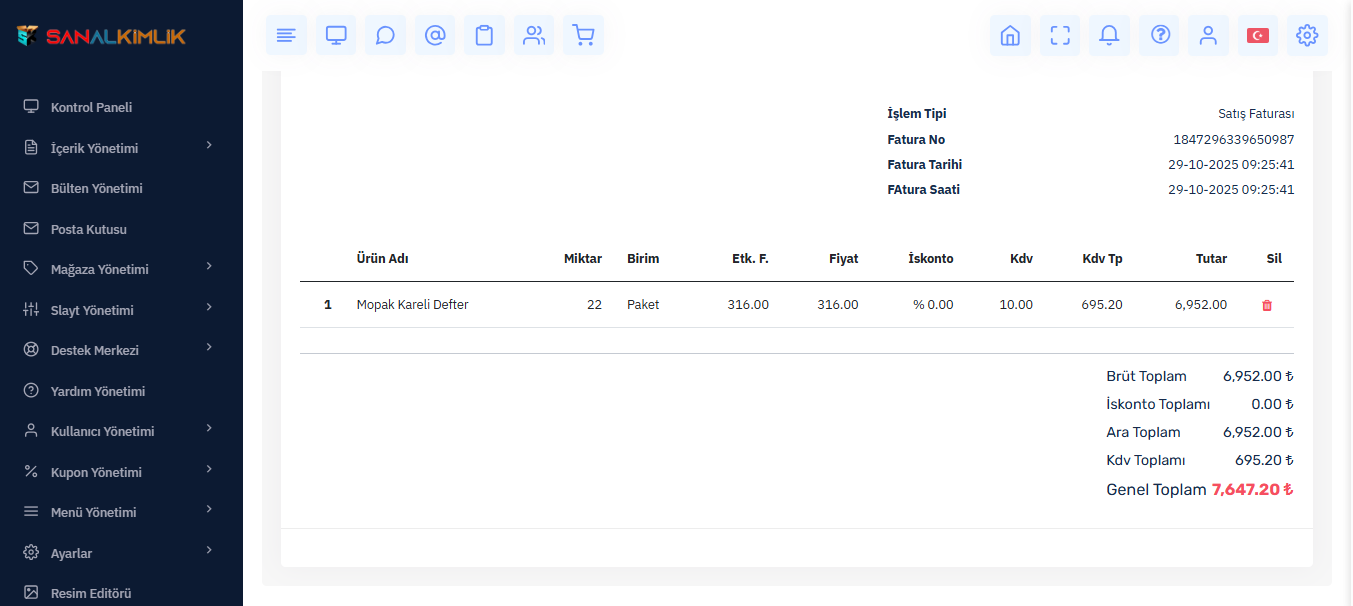Open the users group icon
The image size is (1353, 606).
pos(534,36)
